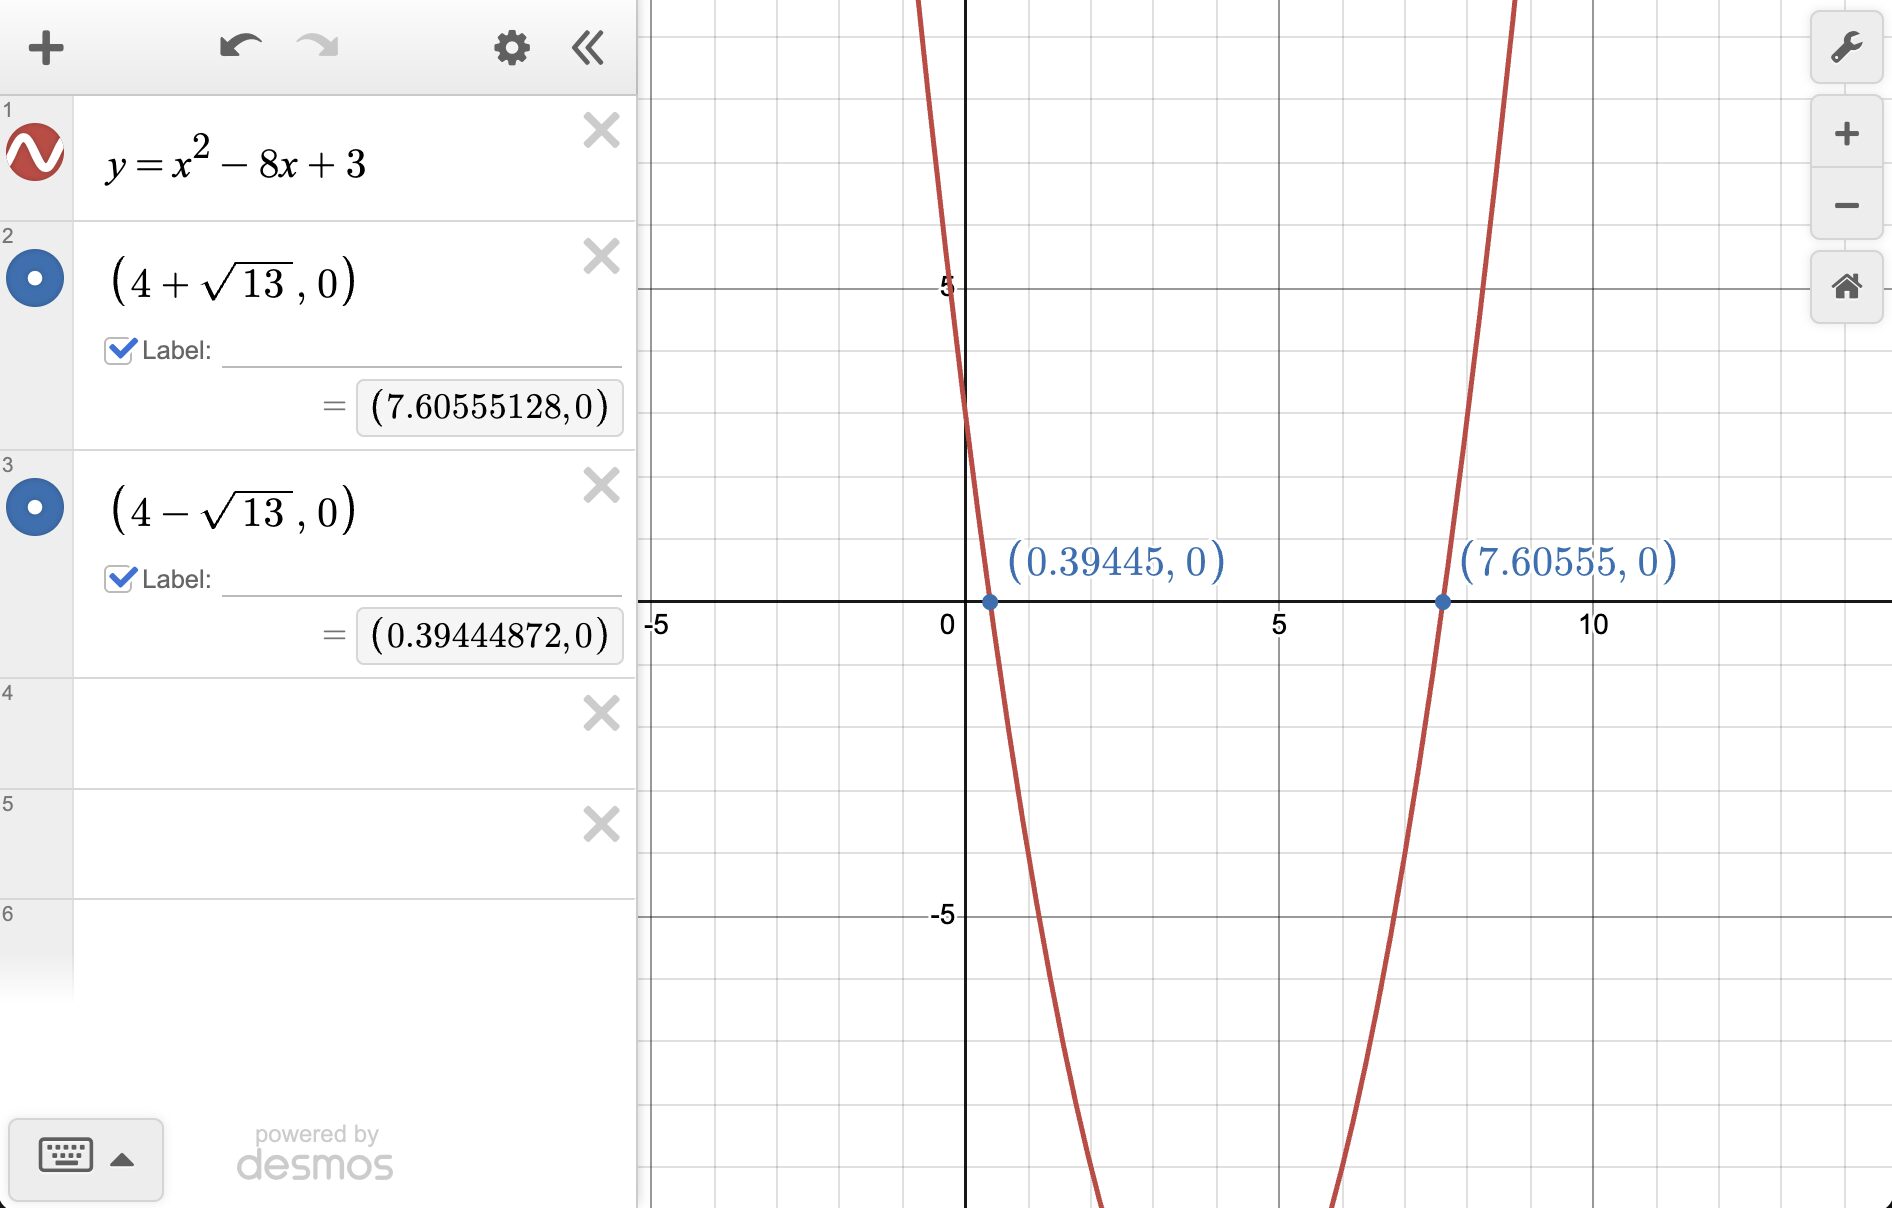This screenshot has width=1892, height=1208.
Task: Reset graph to default home view
Action: (x=1846, y=287)
